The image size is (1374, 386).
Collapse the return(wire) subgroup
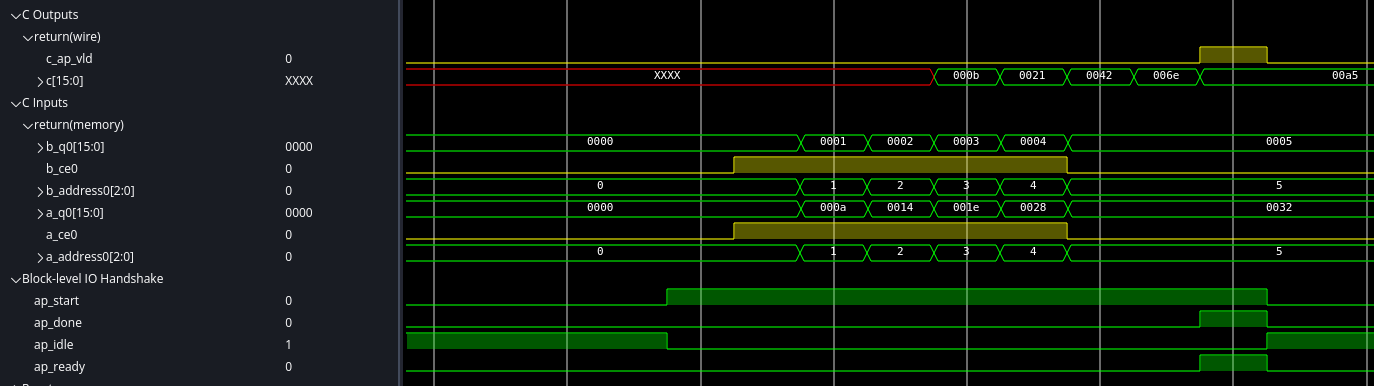27,37
